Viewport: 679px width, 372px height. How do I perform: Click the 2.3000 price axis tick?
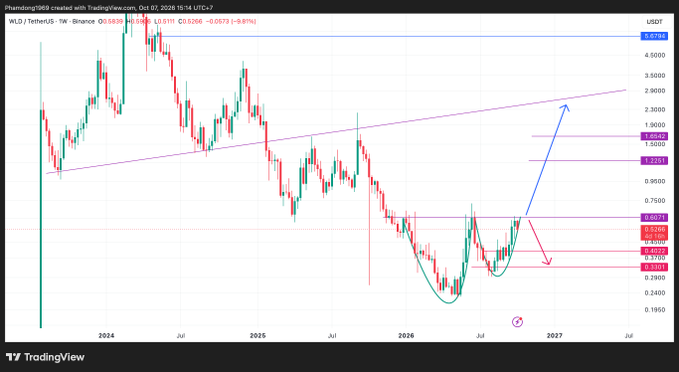655,110
